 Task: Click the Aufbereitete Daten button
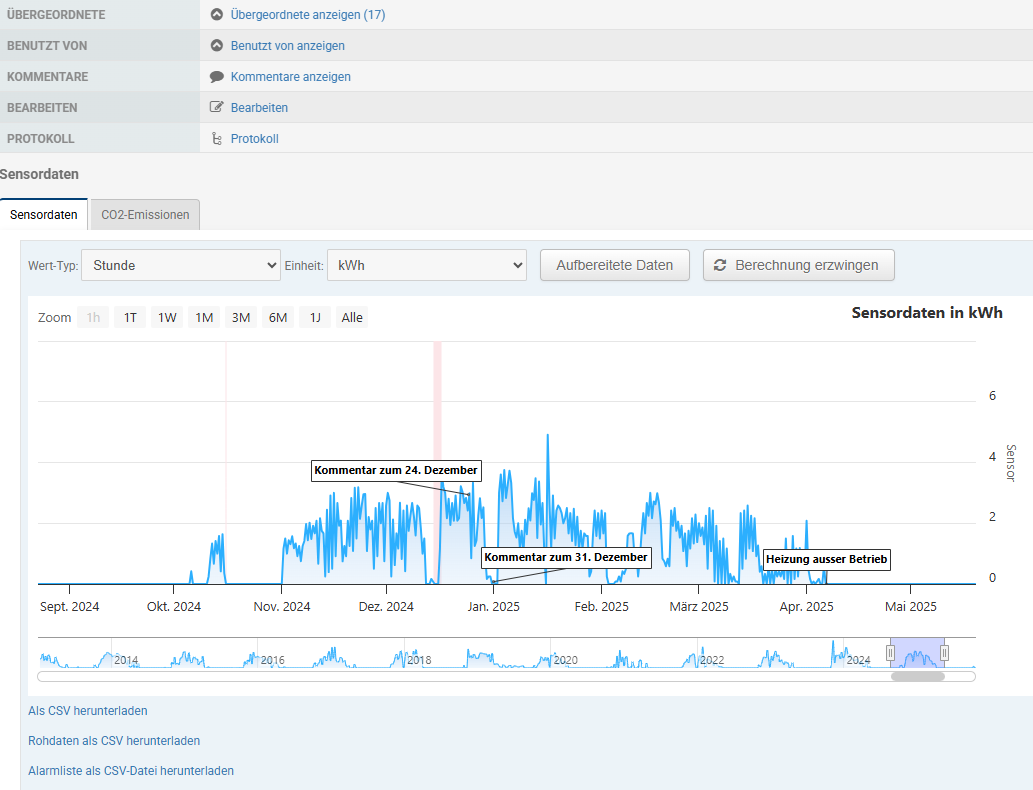[x=614, y=265]
